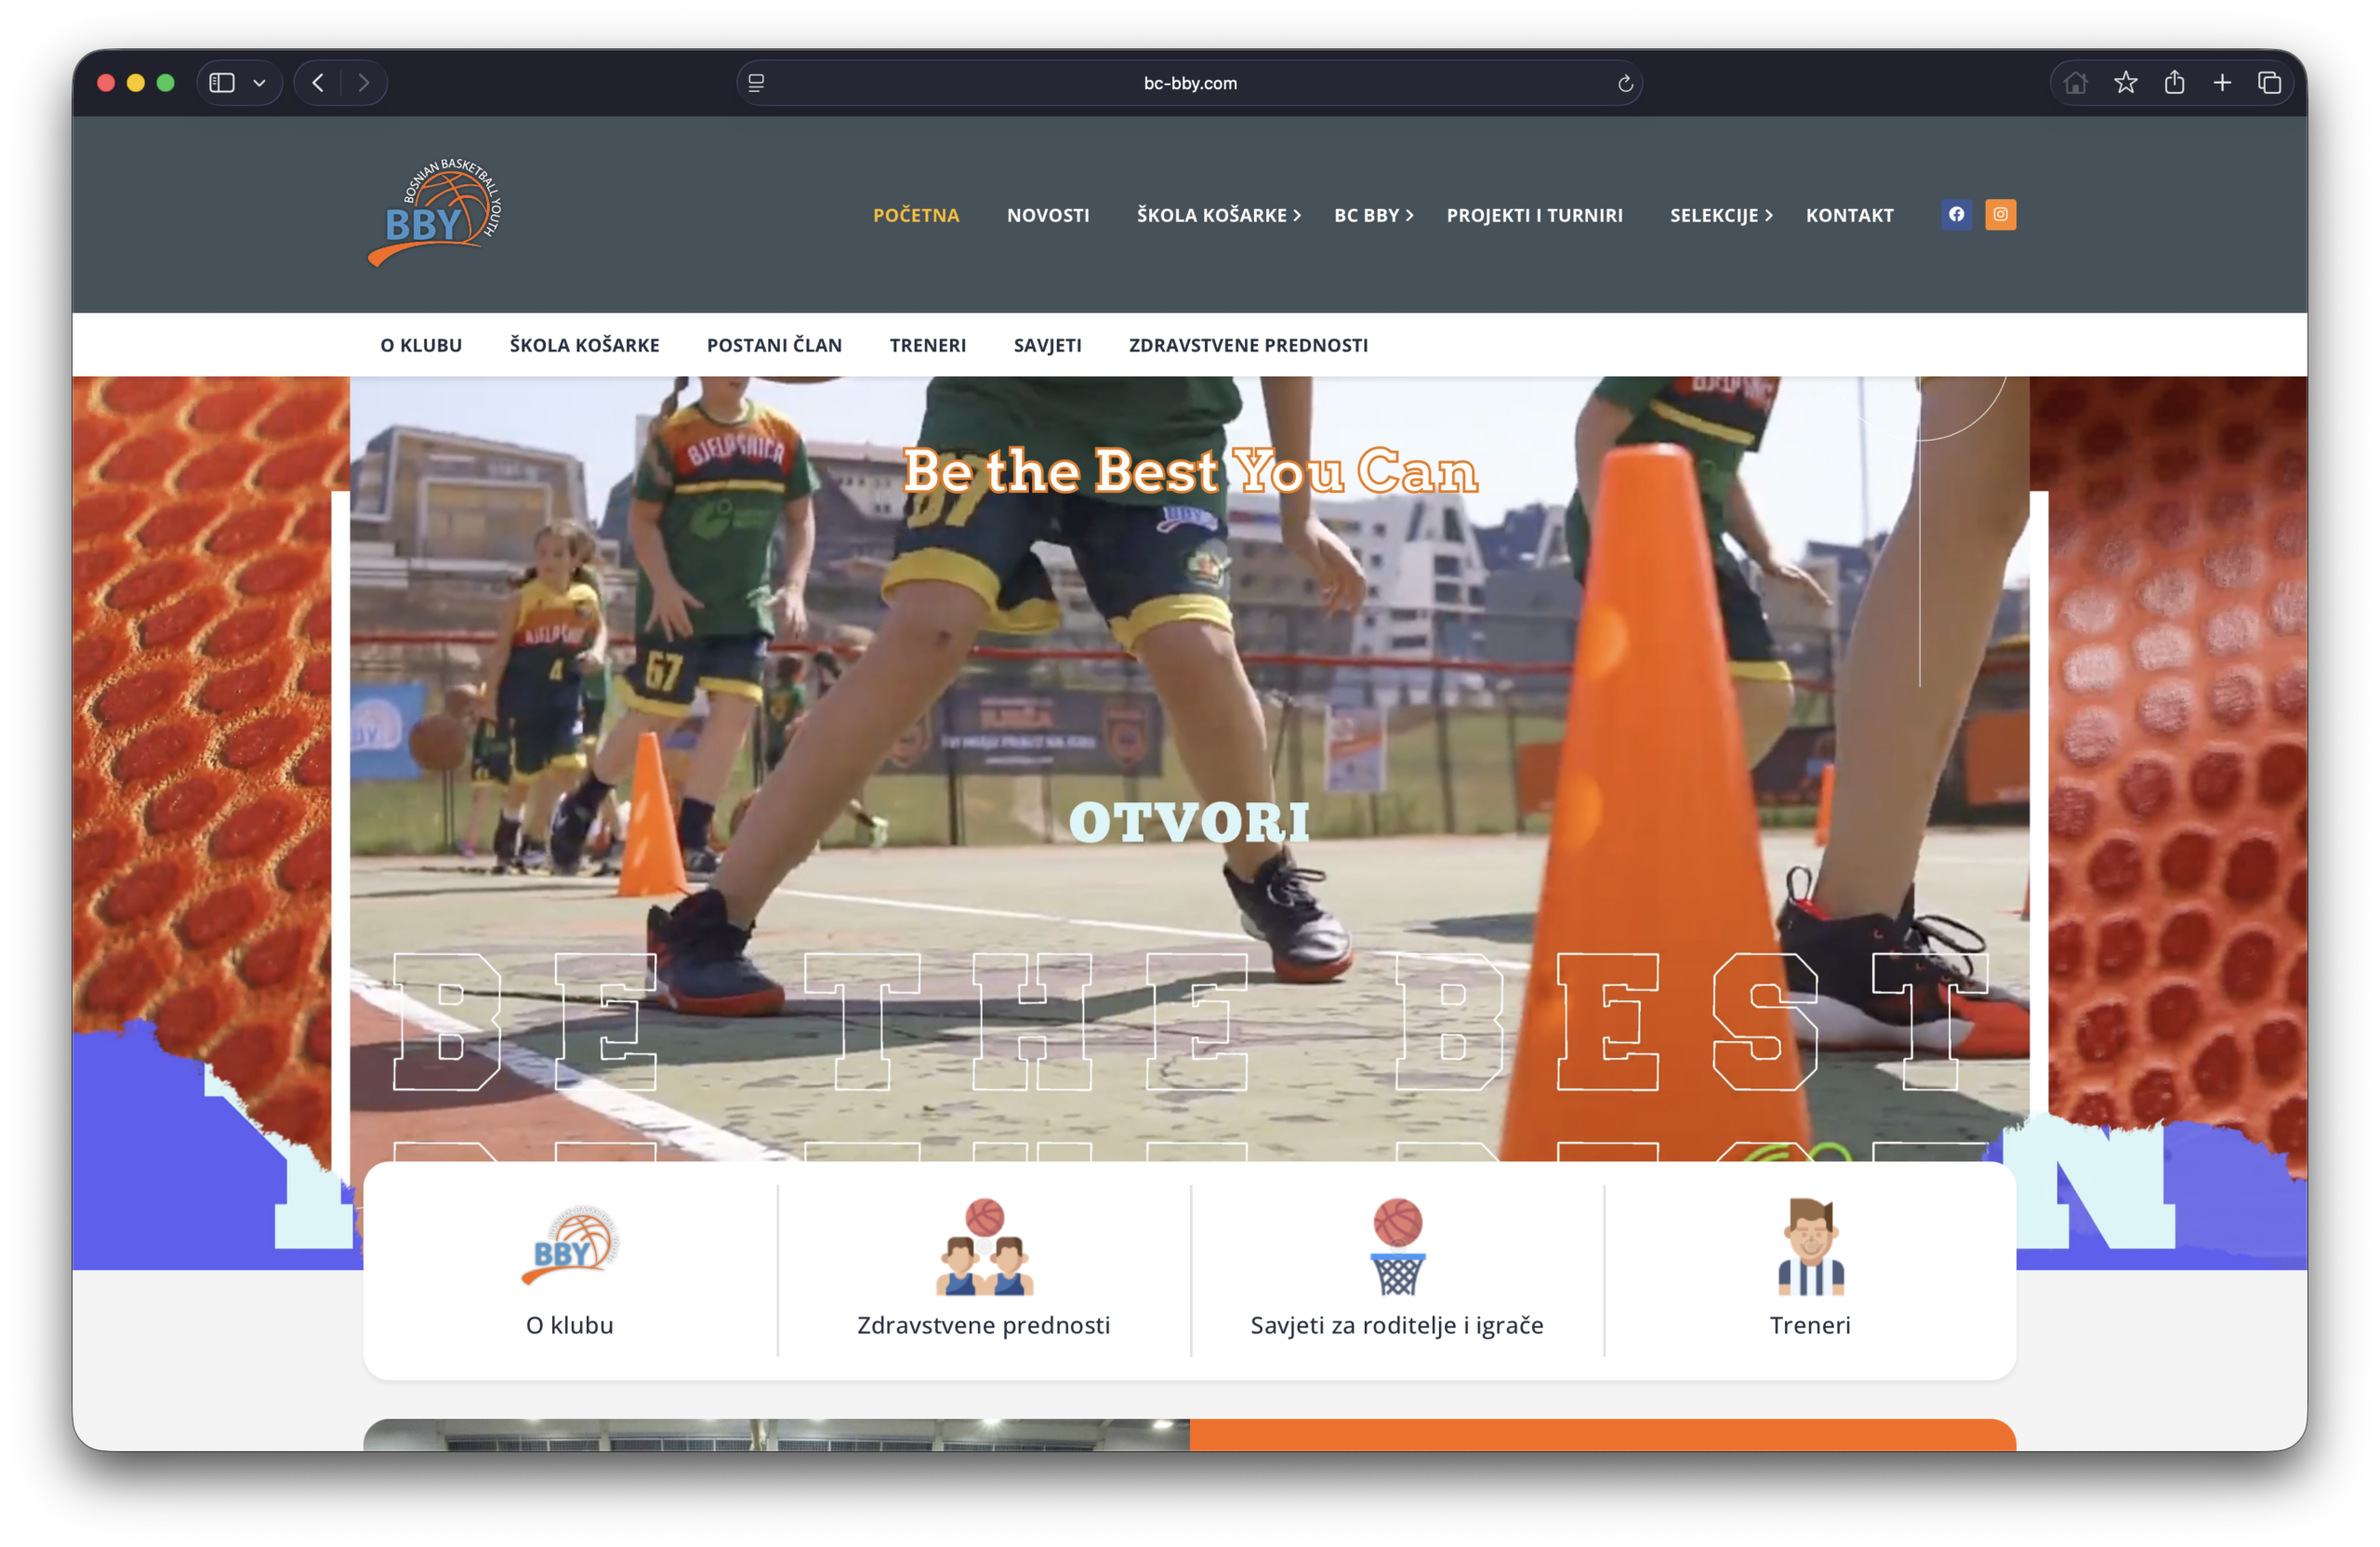Reload the page in address bar
Screen dimensions: 2380x1547
click(x=1625, y=83)
